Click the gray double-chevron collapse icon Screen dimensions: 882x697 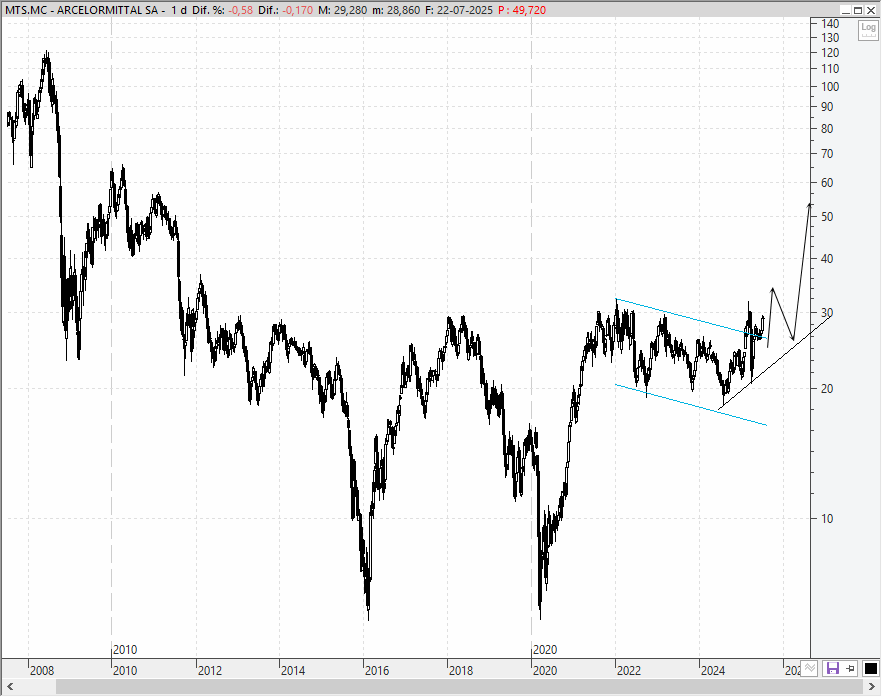click(809, 668)
